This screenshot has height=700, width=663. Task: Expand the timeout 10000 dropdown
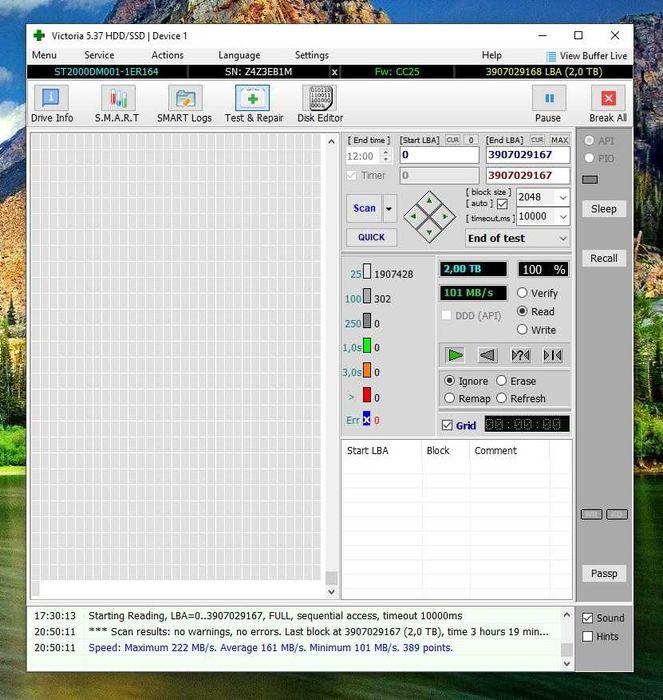coord(563,217)
